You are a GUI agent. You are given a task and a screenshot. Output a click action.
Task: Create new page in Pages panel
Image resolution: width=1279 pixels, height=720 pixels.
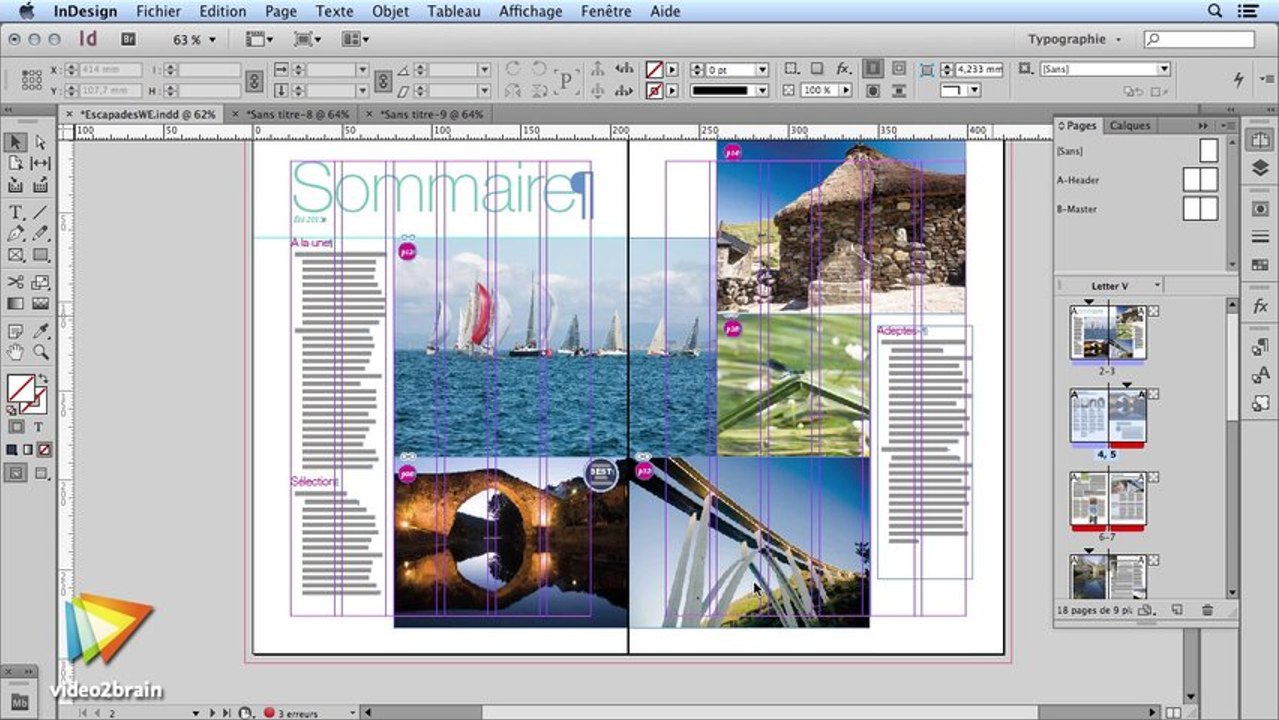click(1177, 609)
